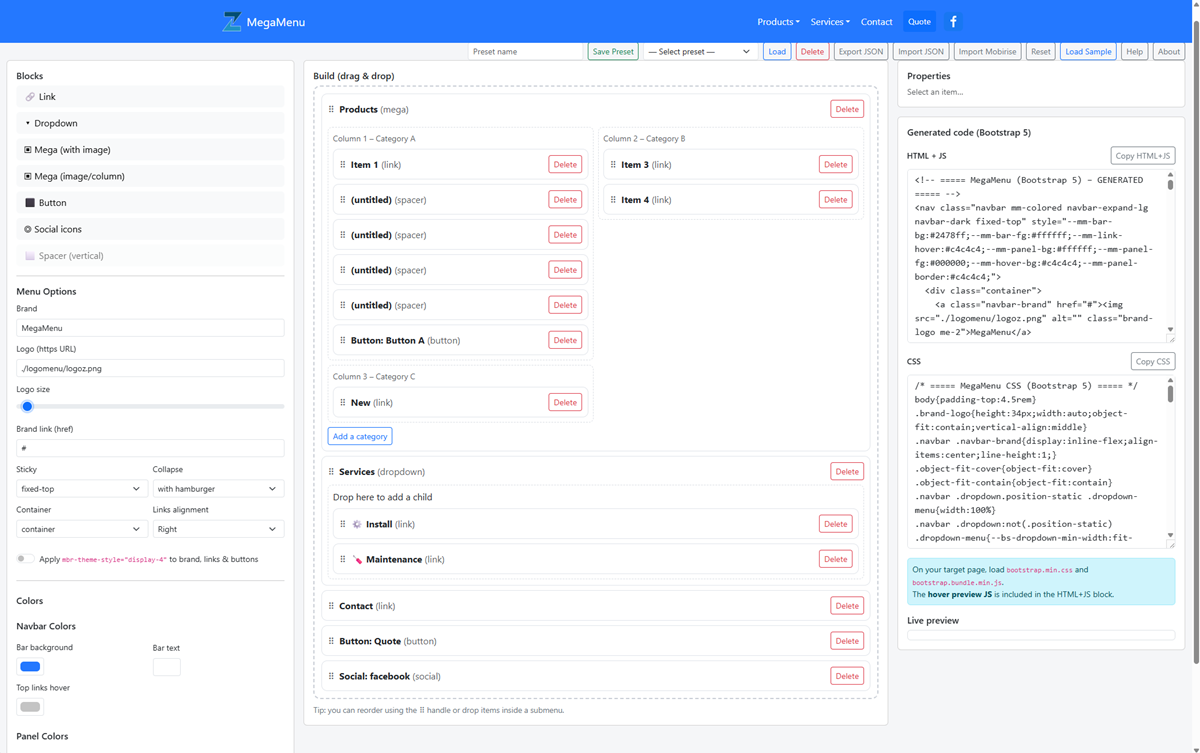The width and height of the screenshot is (1200, 753).
Task: Click inside the HTML + JS code box
Action: coord(1041,256)
